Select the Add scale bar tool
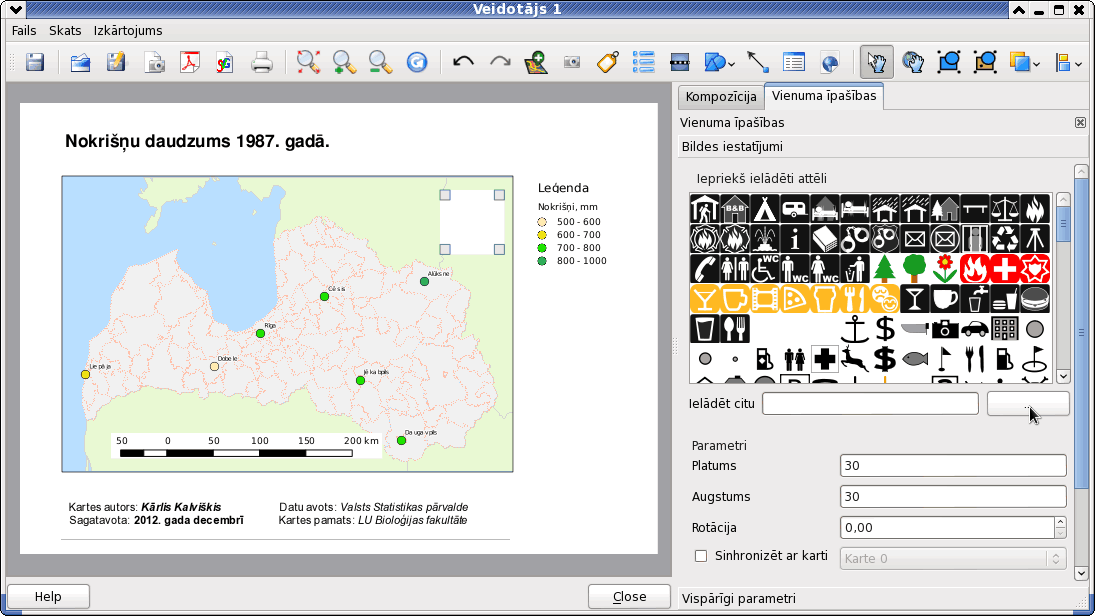This screenshot has width=1095, height=616. [x=679, y=63]
